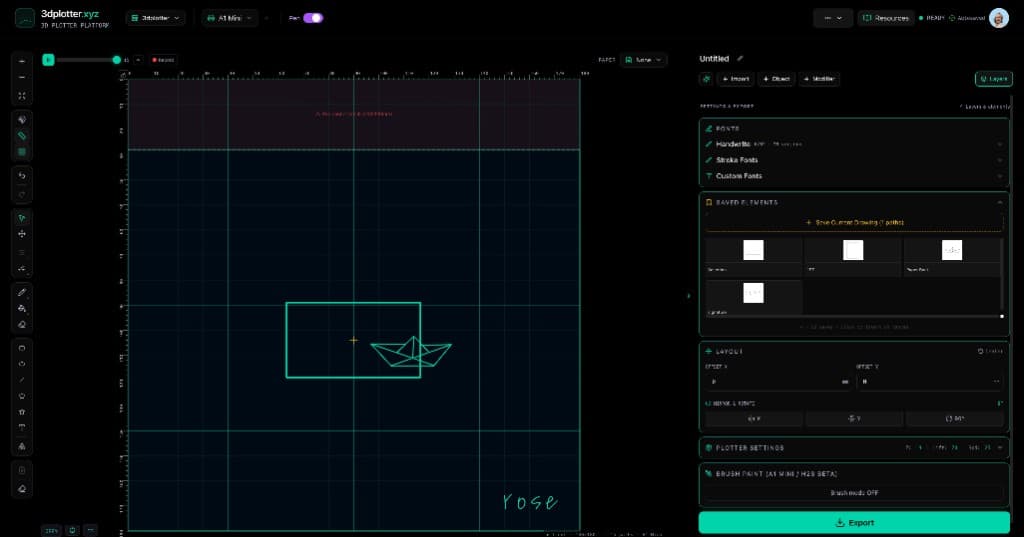Click the zoom in icon in the left toolbar
This screenshot has width=1024, height=537.
(22, 61)
